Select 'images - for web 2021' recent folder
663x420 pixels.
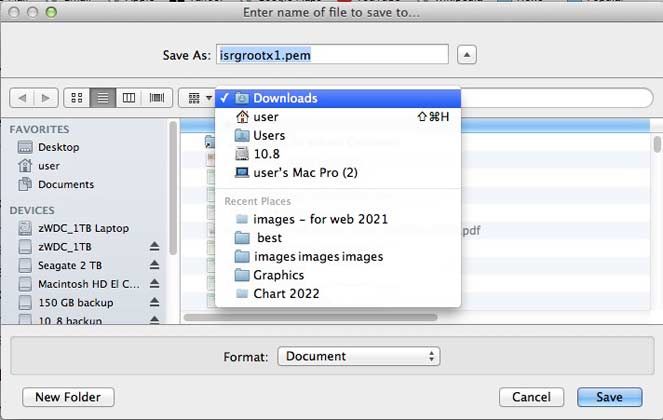tap(320, 219)
